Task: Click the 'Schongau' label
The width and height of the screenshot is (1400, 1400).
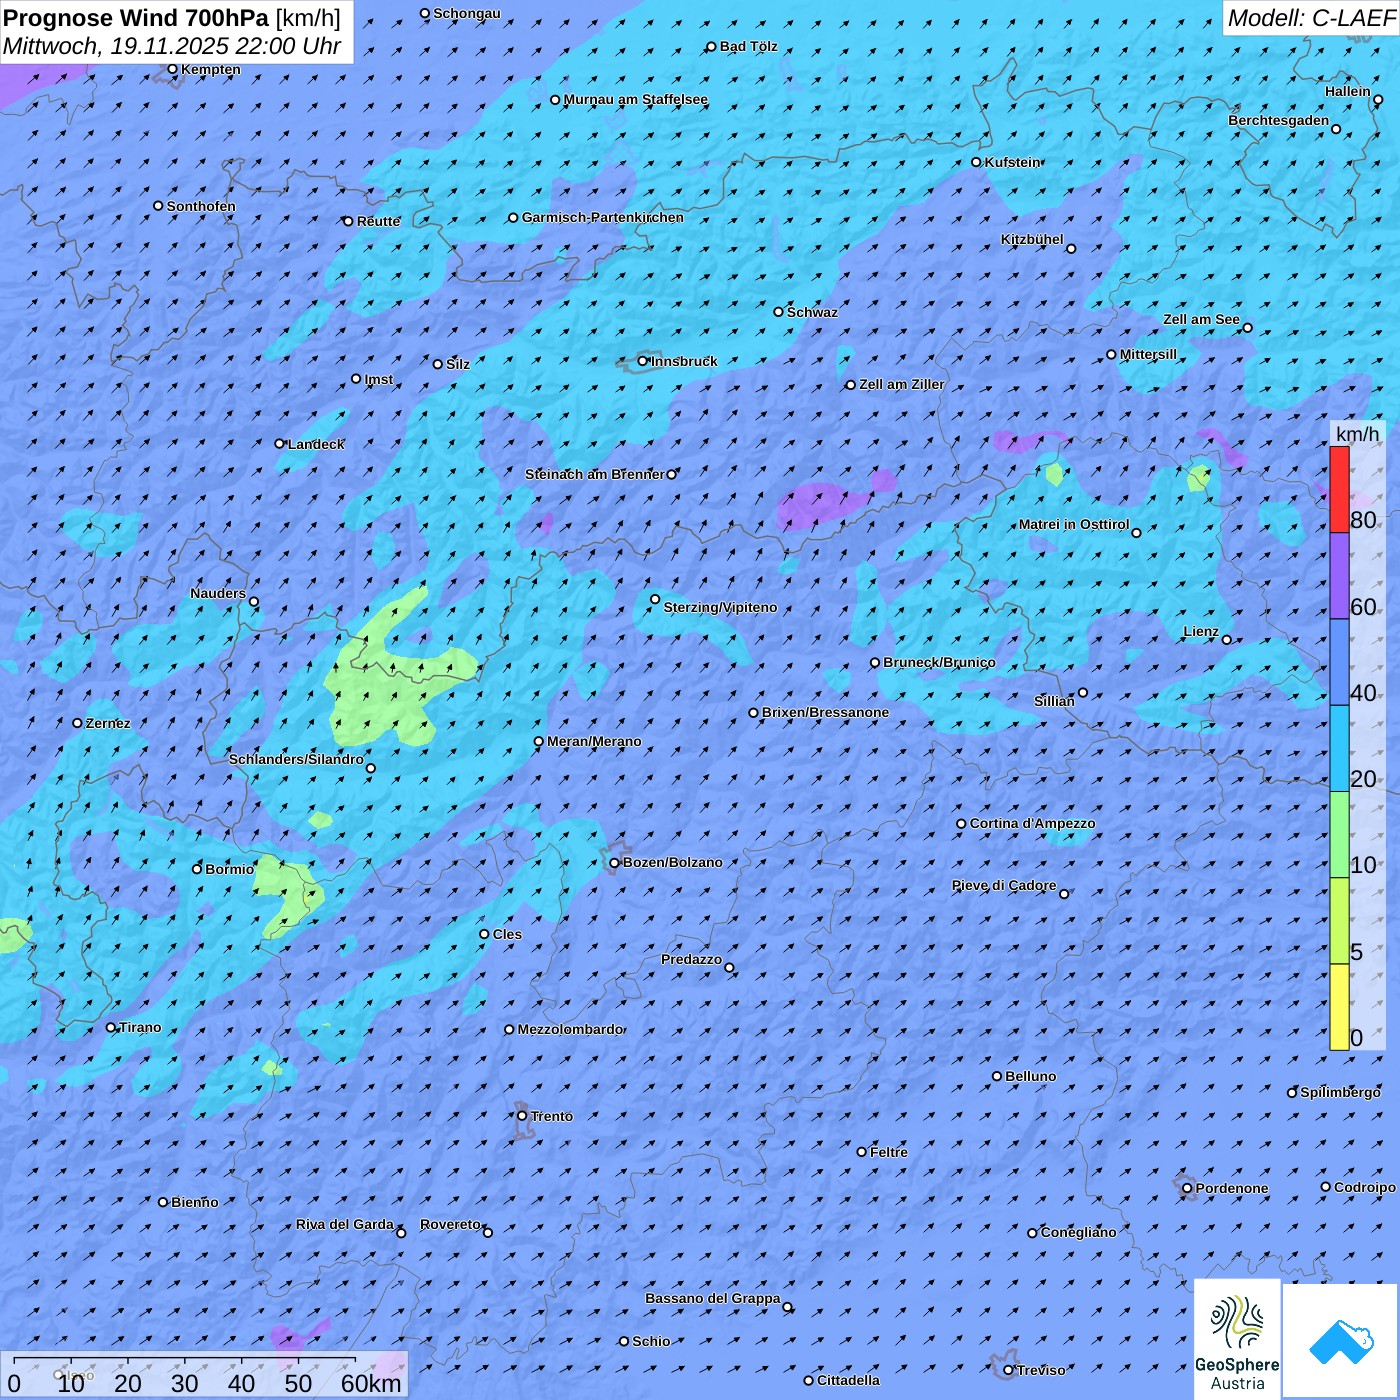Action: [x=466, y=13]
